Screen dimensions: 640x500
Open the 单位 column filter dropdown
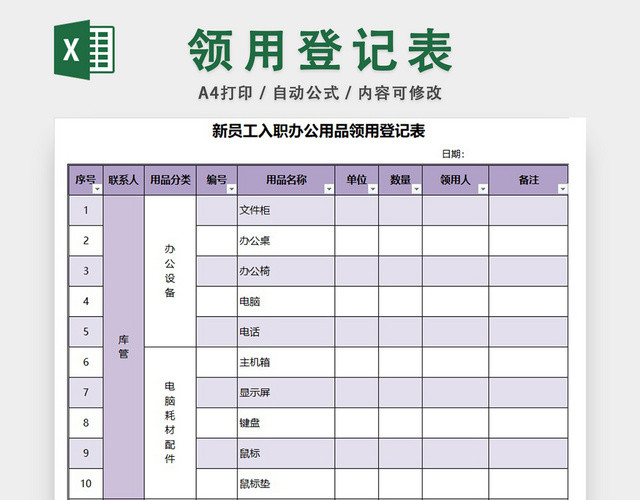click(373, 189)
